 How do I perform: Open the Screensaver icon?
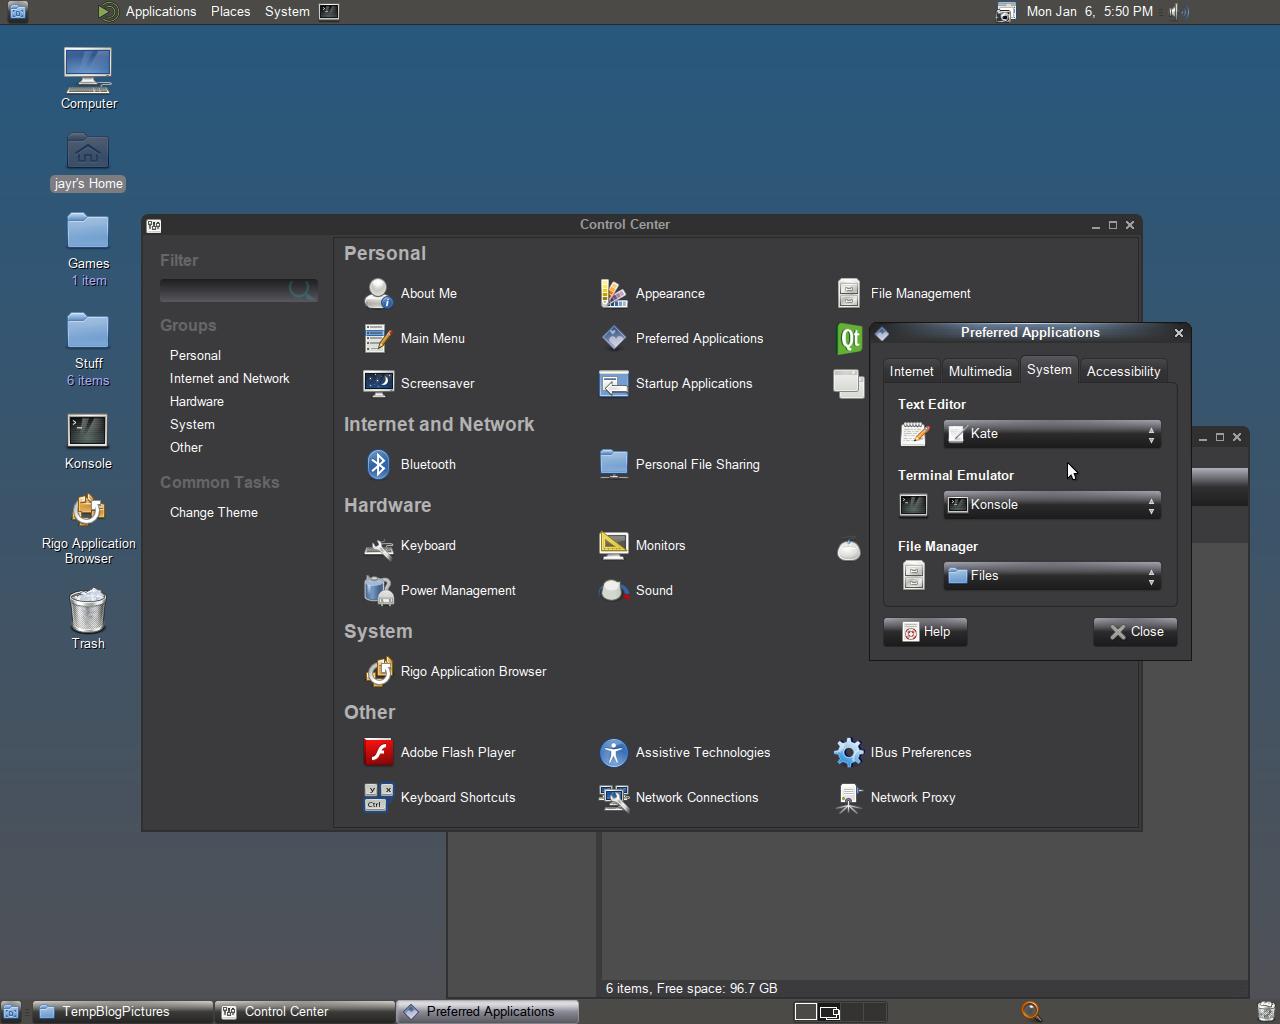tap(379, 383)
